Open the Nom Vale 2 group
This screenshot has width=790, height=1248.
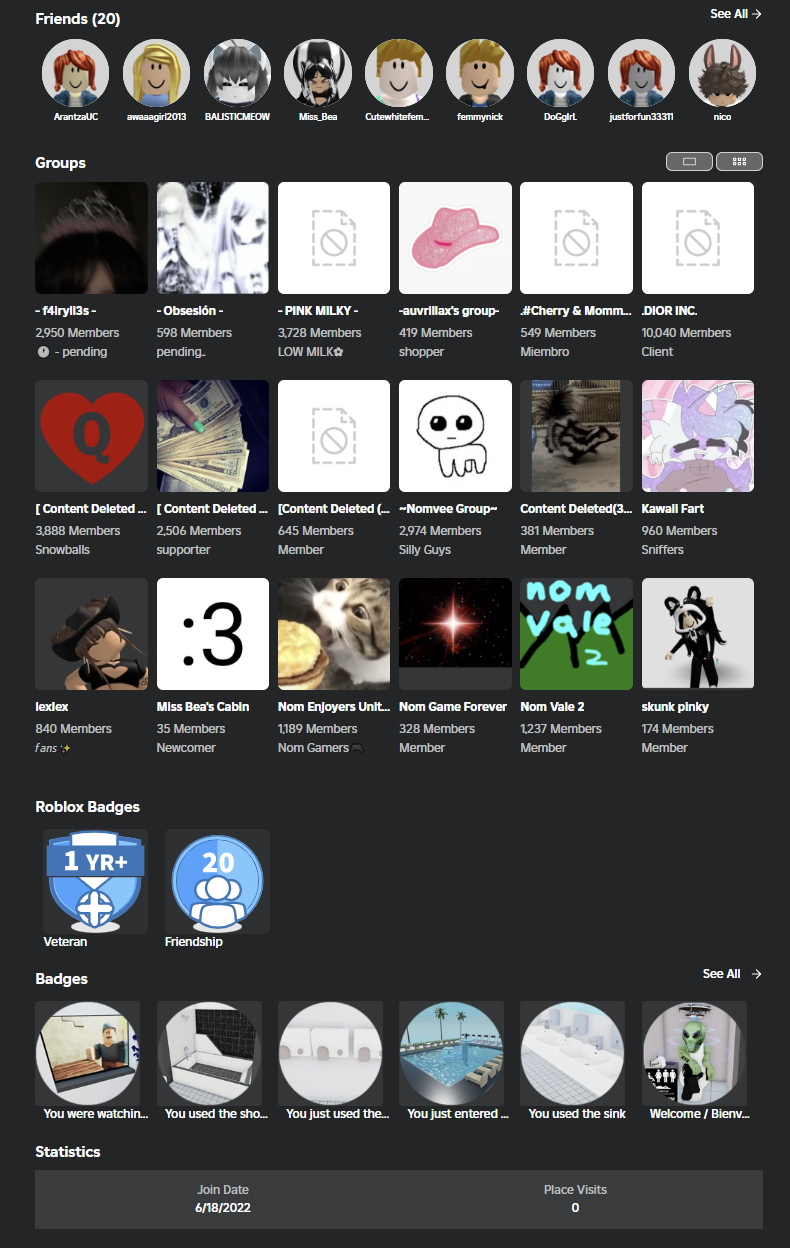(576, 663)
